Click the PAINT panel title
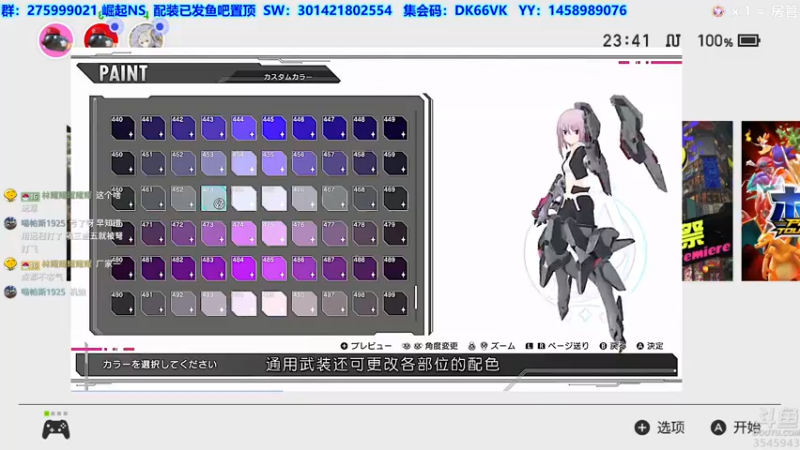Image resolution: width=800 pixels, height=450 pixels. 123,73
